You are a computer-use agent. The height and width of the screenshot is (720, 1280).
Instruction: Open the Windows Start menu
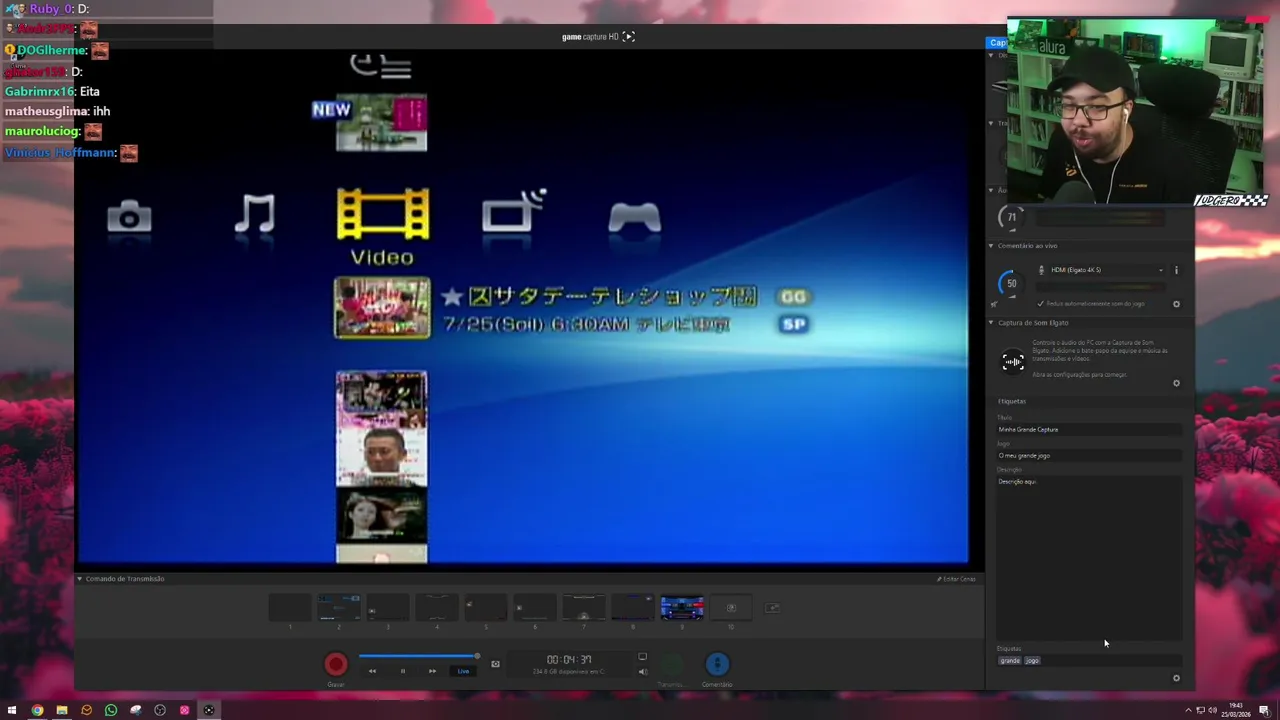coord(12,711)
